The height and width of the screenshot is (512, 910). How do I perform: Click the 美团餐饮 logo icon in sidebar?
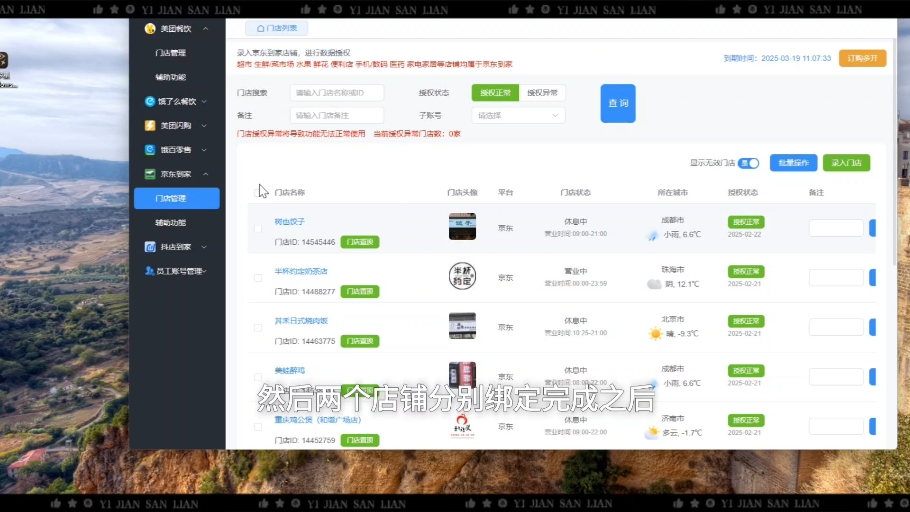tap(150, 28)
